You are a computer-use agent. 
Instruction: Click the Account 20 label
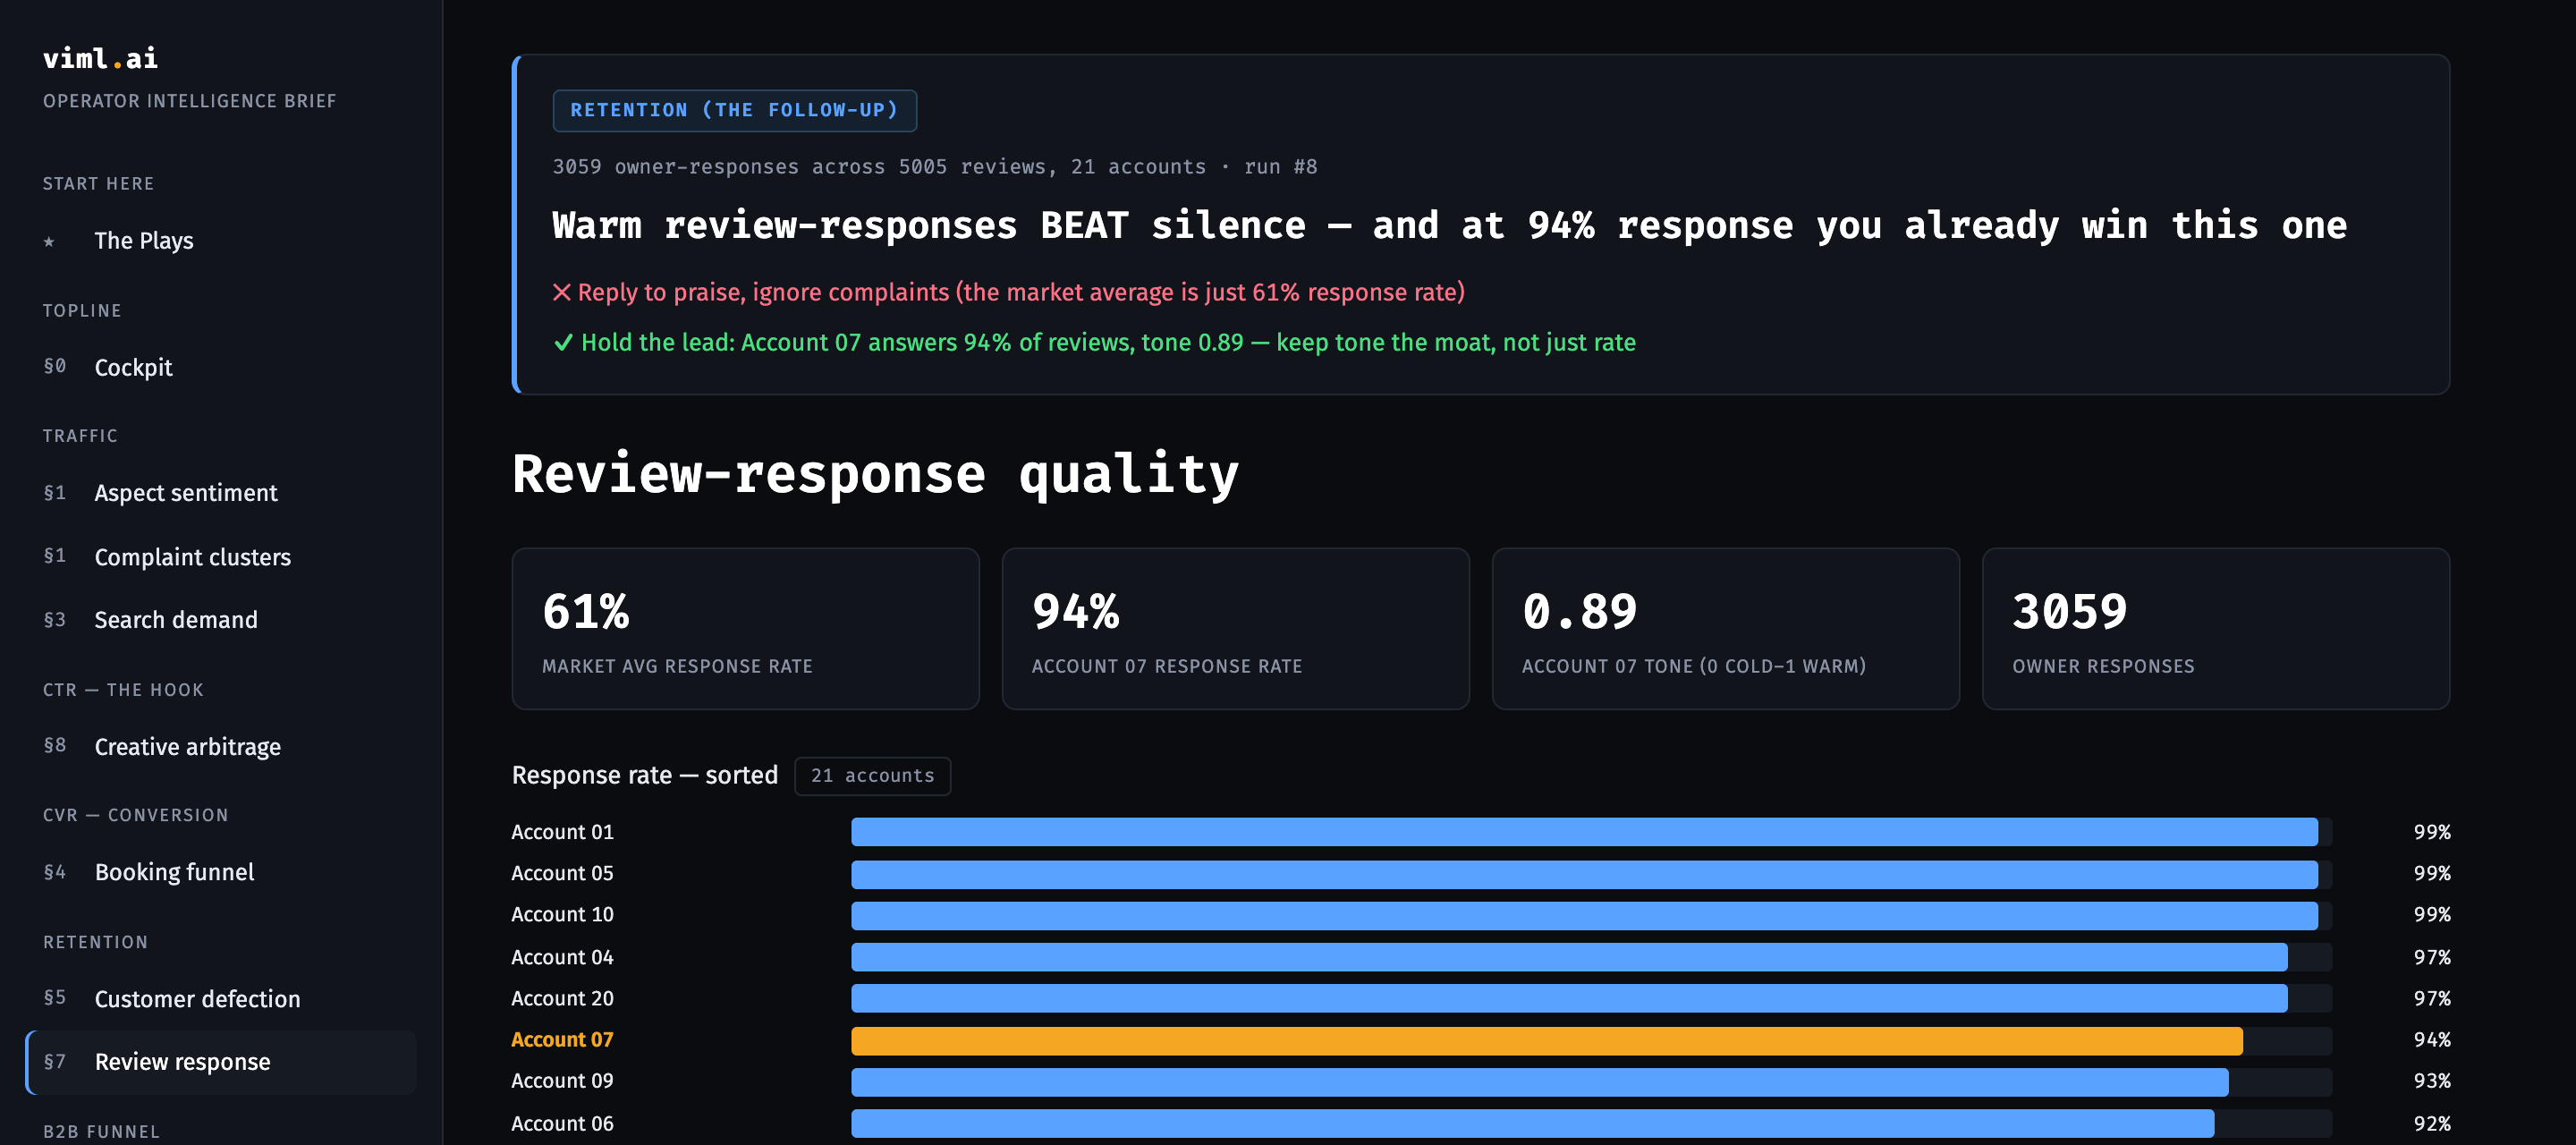[x=562, y=998]
